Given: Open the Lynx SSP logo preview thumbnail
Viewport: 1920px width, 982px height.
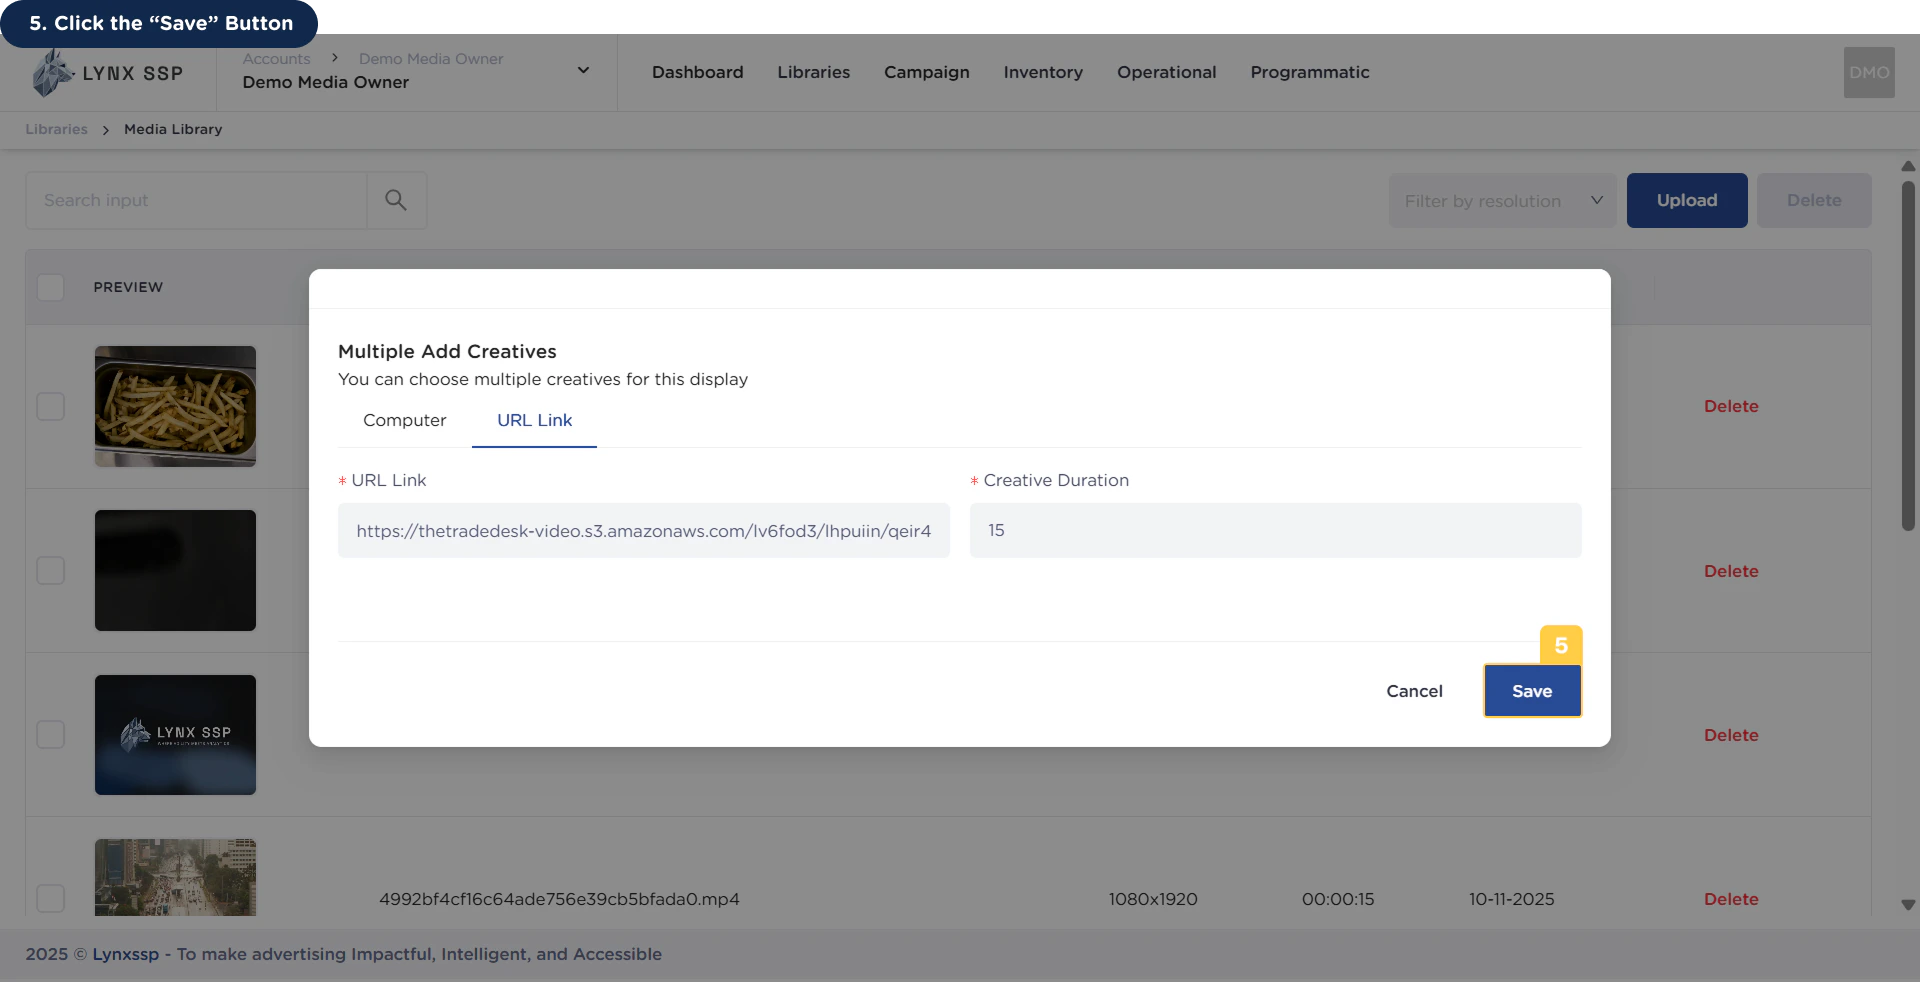Looking at the screenshot, I should [175, 734].
